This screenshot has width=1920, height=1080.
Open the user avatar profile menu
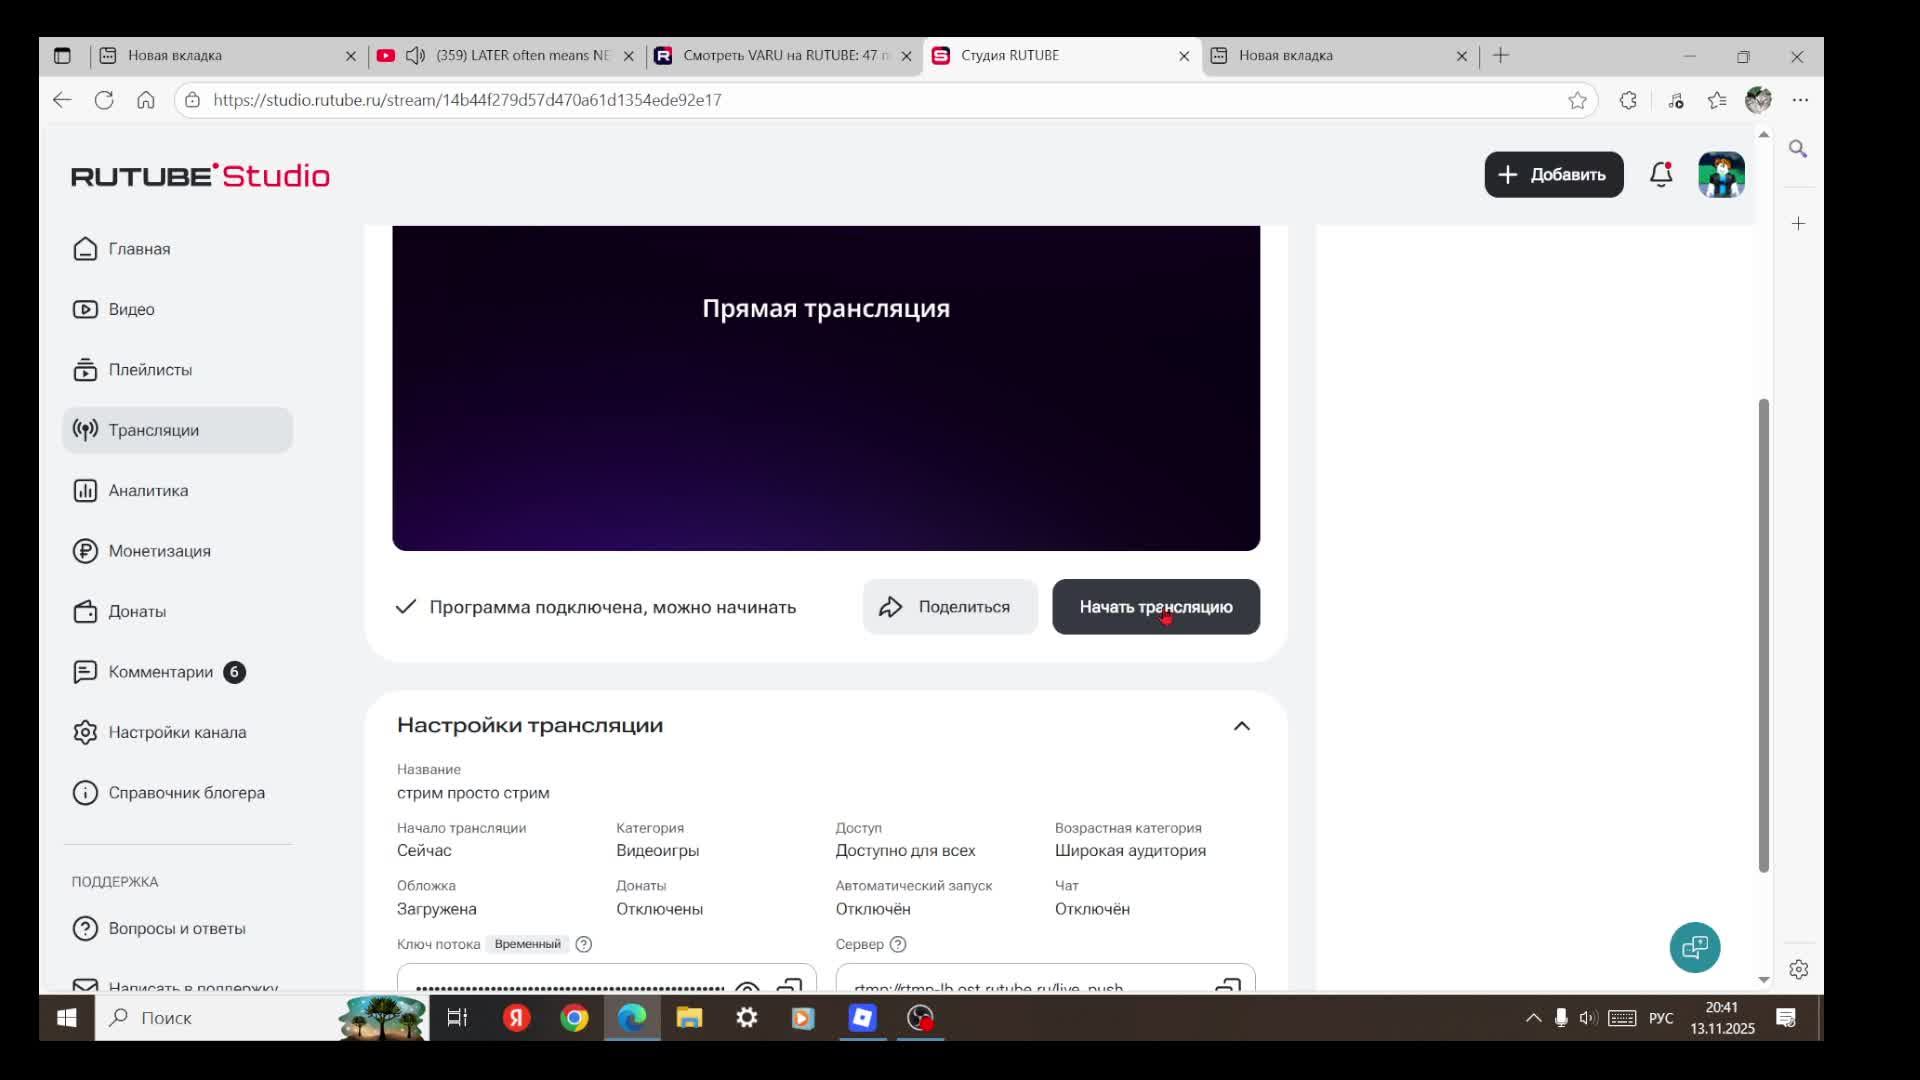click(1721, 175)
